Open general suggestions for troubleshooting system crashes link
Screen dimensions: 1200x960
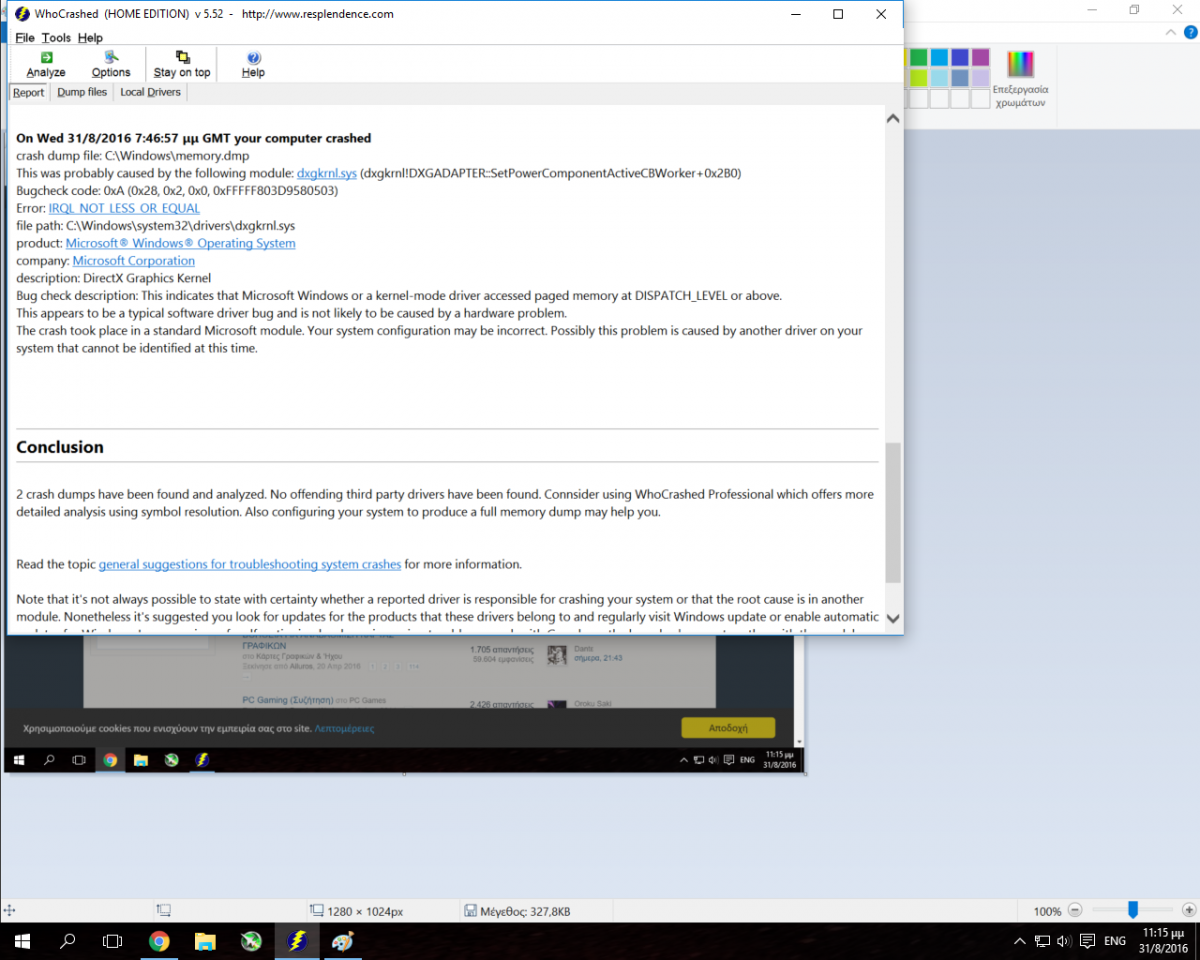point(250,564)
